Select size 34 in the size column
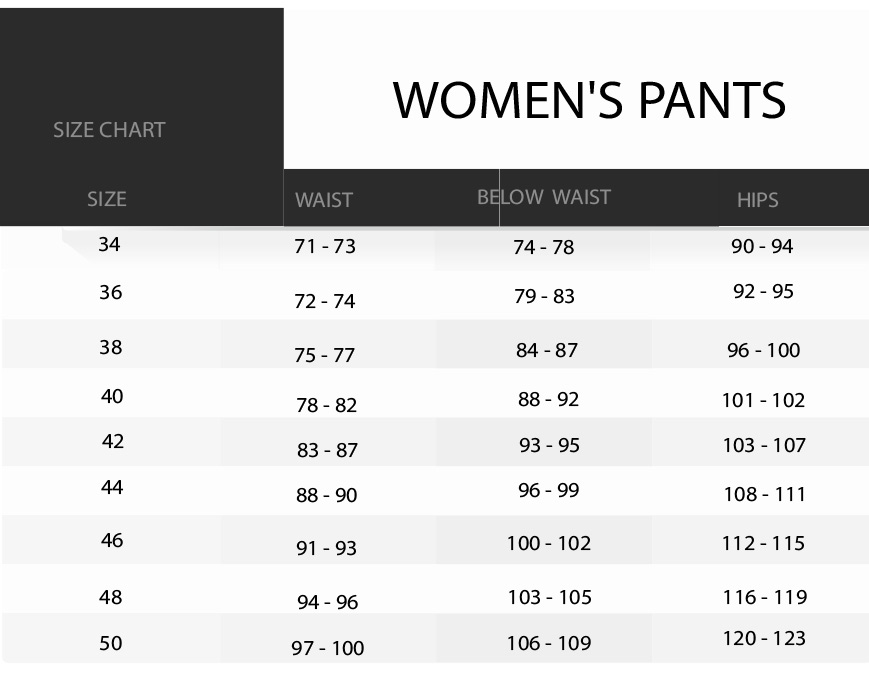Viewport: 869px width, 700px height. tap(109, 244)
